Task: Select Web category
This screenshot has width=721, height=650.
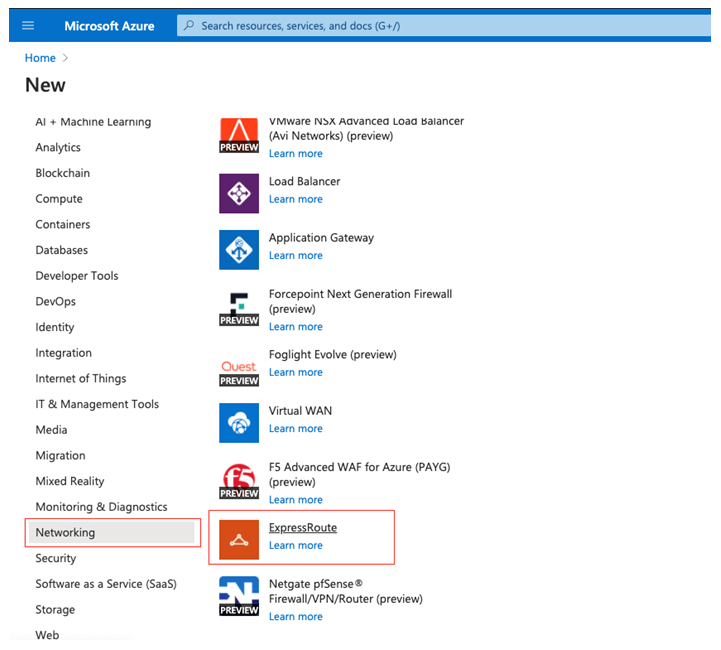Action: 47,635
